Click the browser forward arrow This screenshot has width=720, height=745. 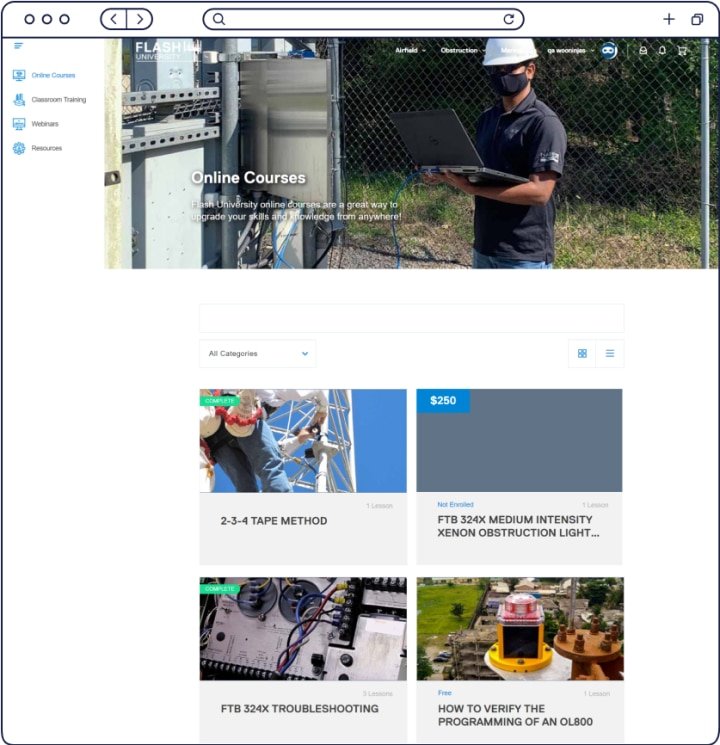tap(140, 19)
